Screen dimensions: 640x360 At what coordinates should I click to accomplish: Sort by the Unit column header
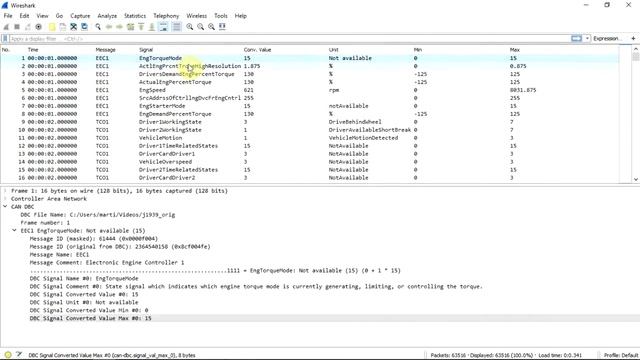(333, 50)
